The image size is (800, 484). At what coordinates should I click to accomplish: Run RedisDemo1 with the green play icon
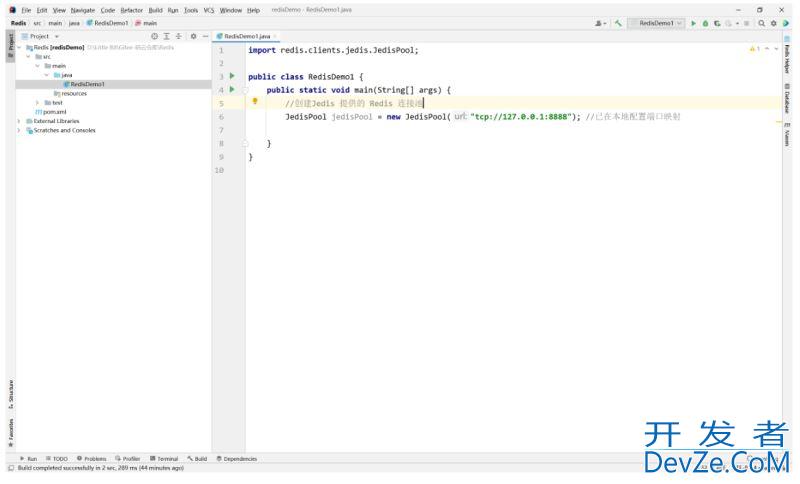pyautogui.click(x=693, y=23)
